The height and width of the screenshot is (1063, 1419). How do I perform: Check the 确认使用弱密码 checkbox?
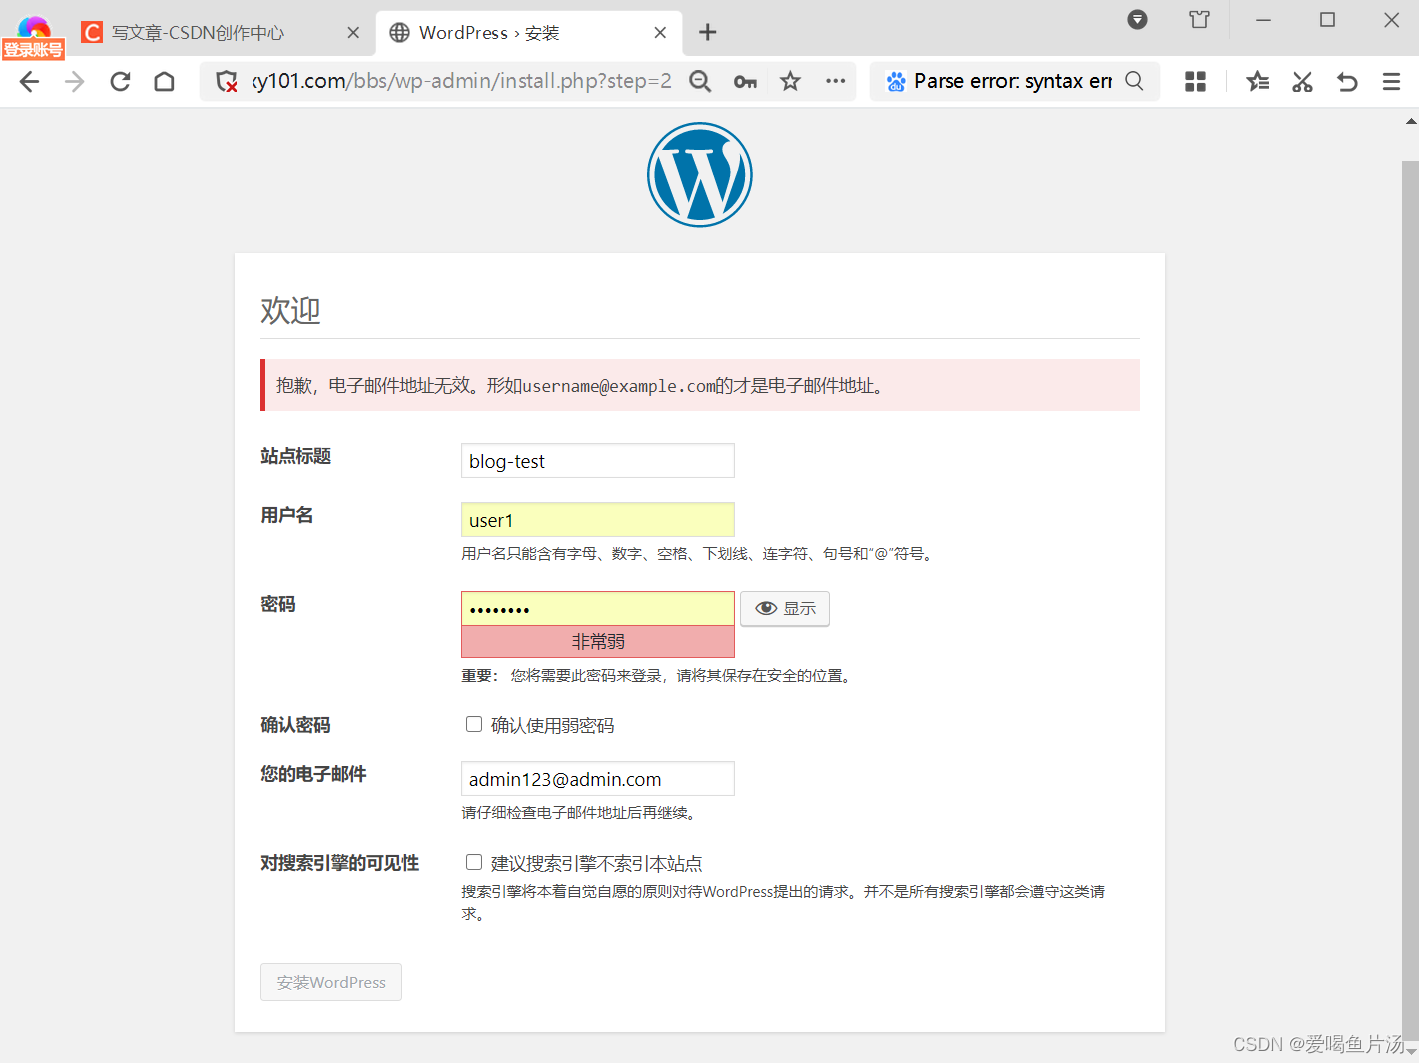(x=474, y=724)
